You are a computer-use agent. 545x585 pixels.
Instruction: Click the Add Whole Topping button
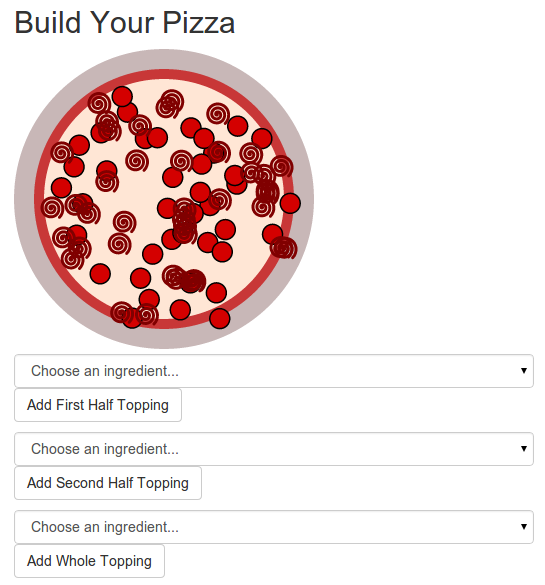[89, 561]
